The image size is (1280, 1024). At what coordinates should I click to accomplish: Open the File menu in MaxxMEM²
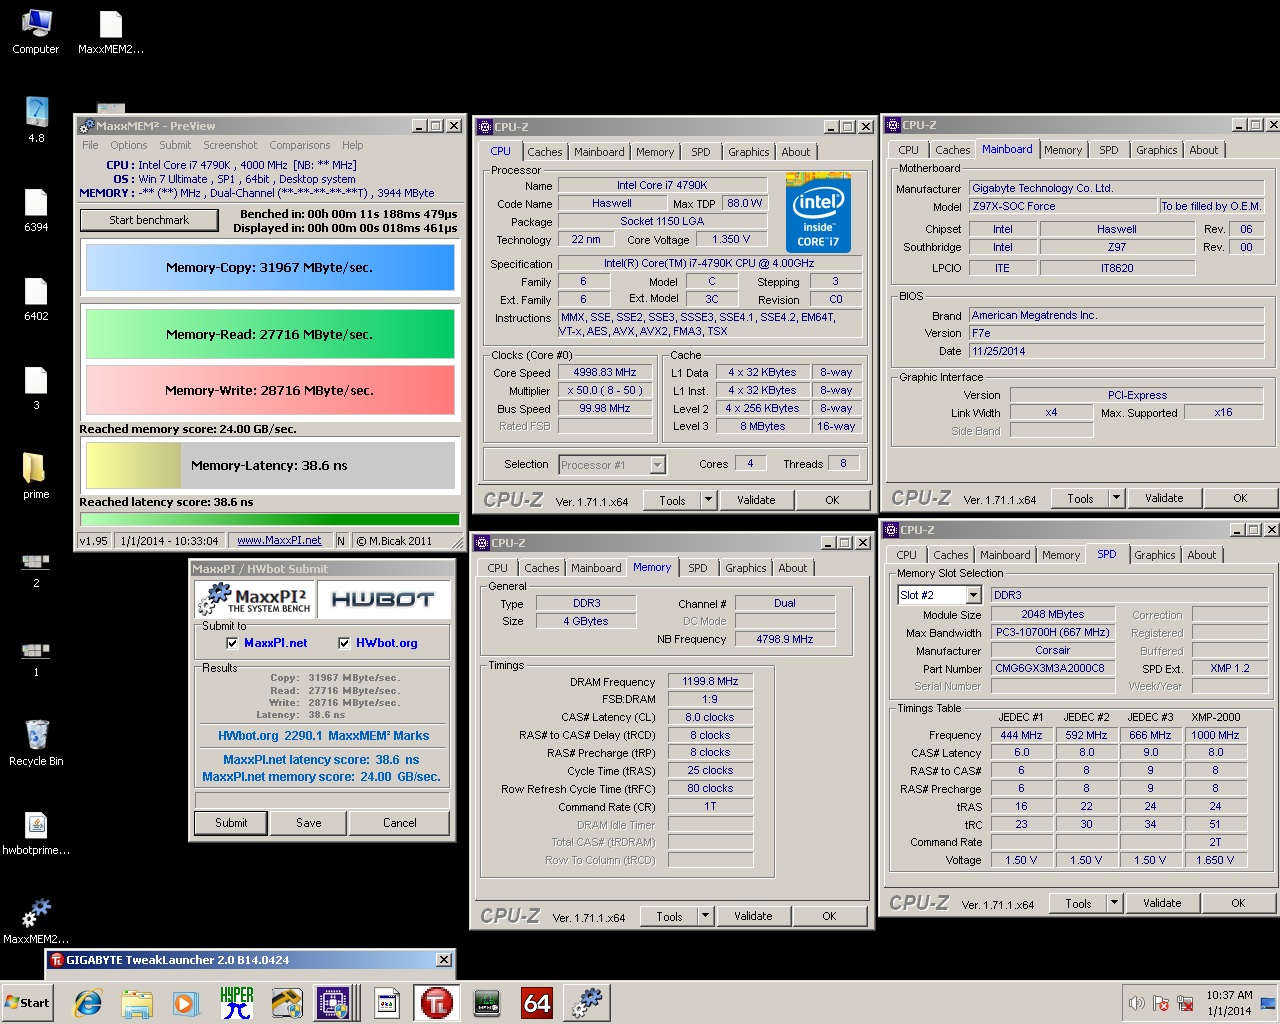pos(90,145)
